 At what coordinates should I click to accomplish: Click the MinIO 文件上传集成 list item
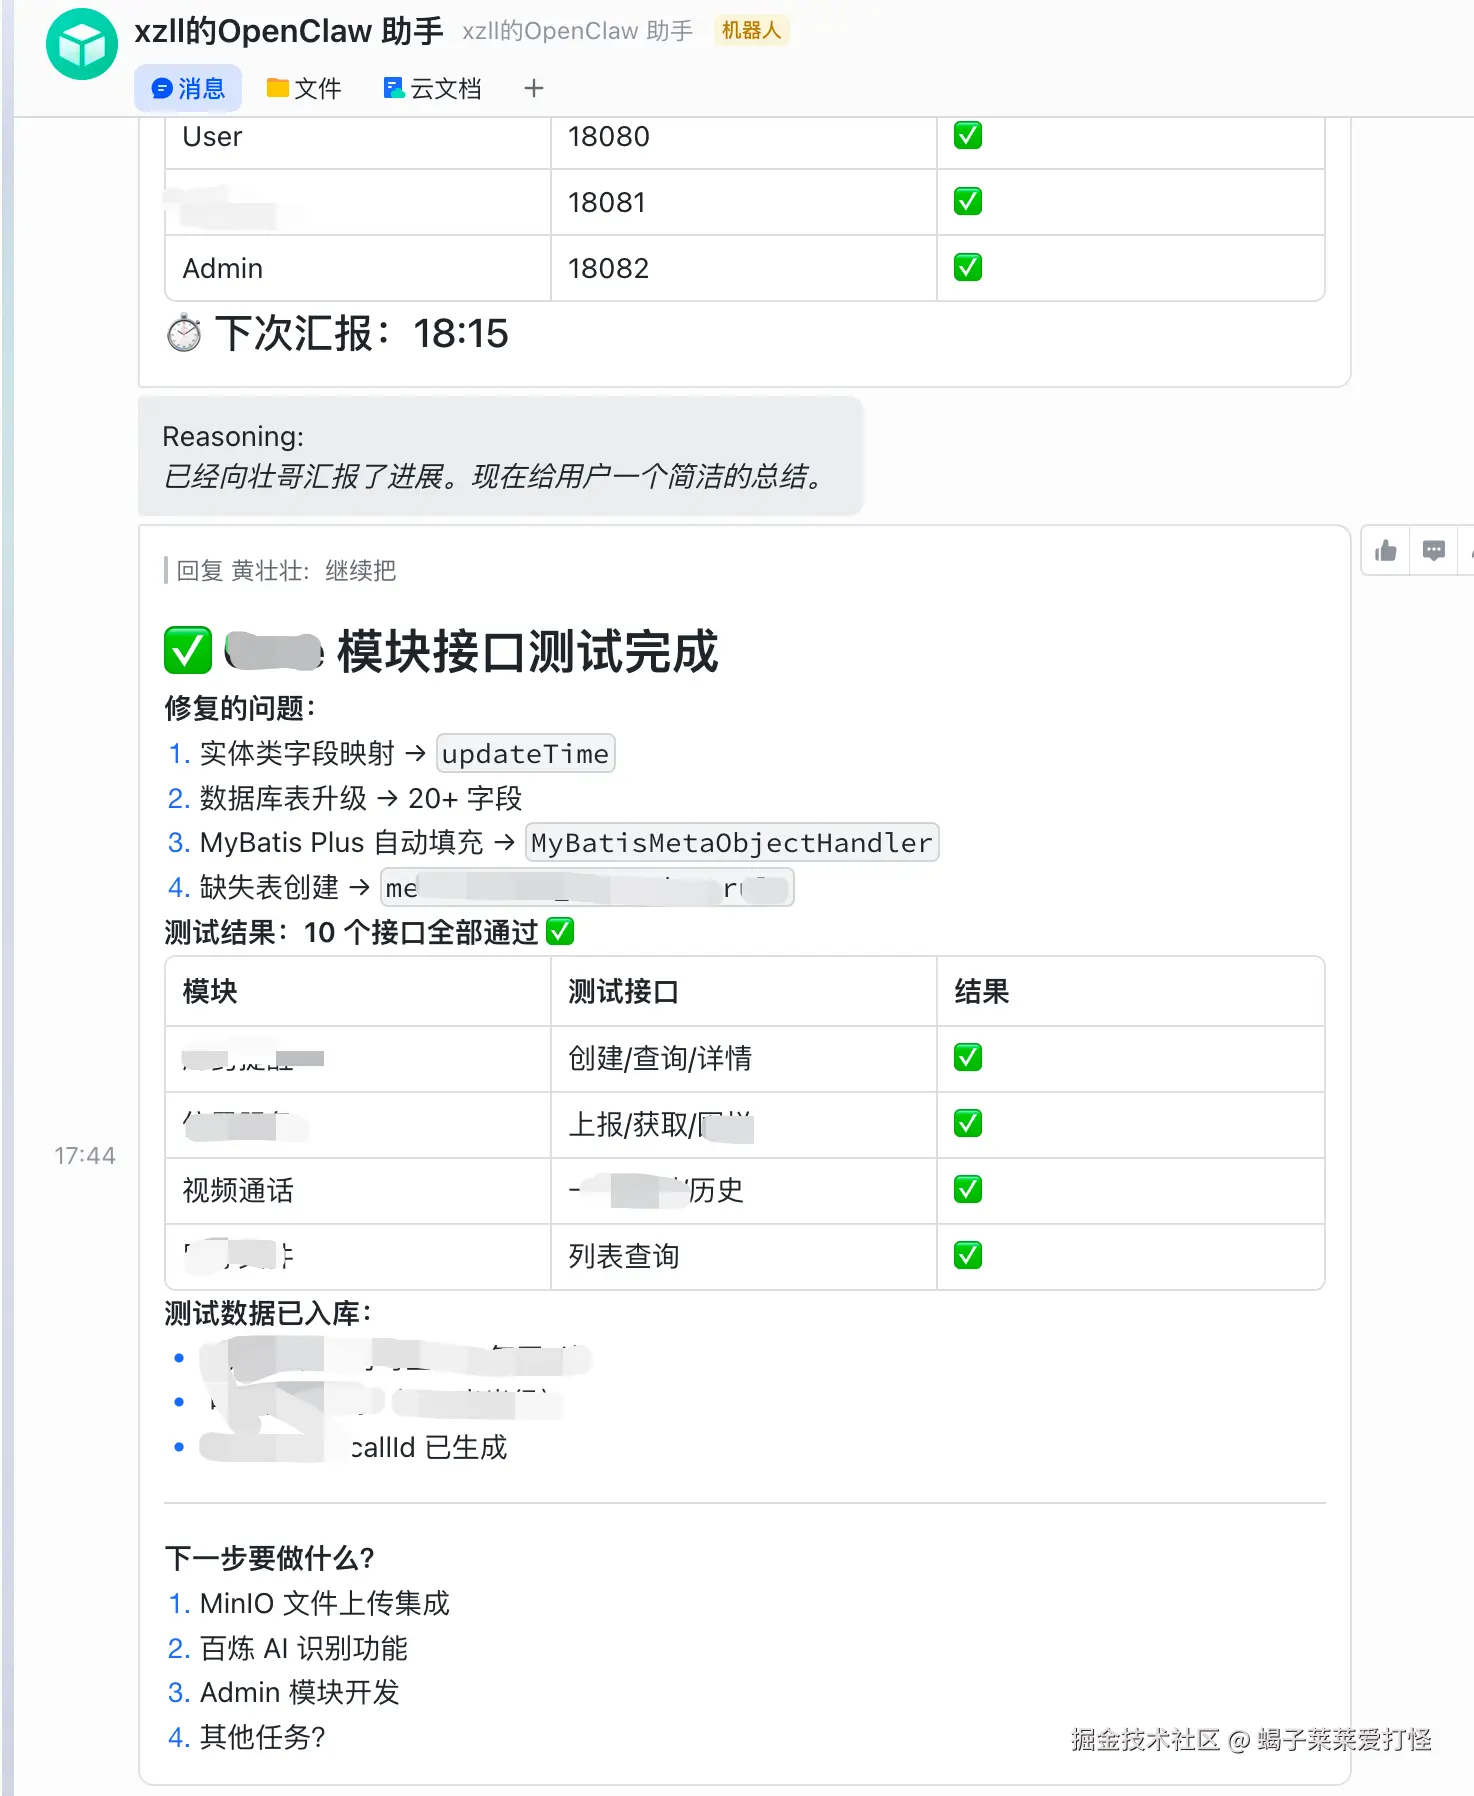pos(324,1604)
